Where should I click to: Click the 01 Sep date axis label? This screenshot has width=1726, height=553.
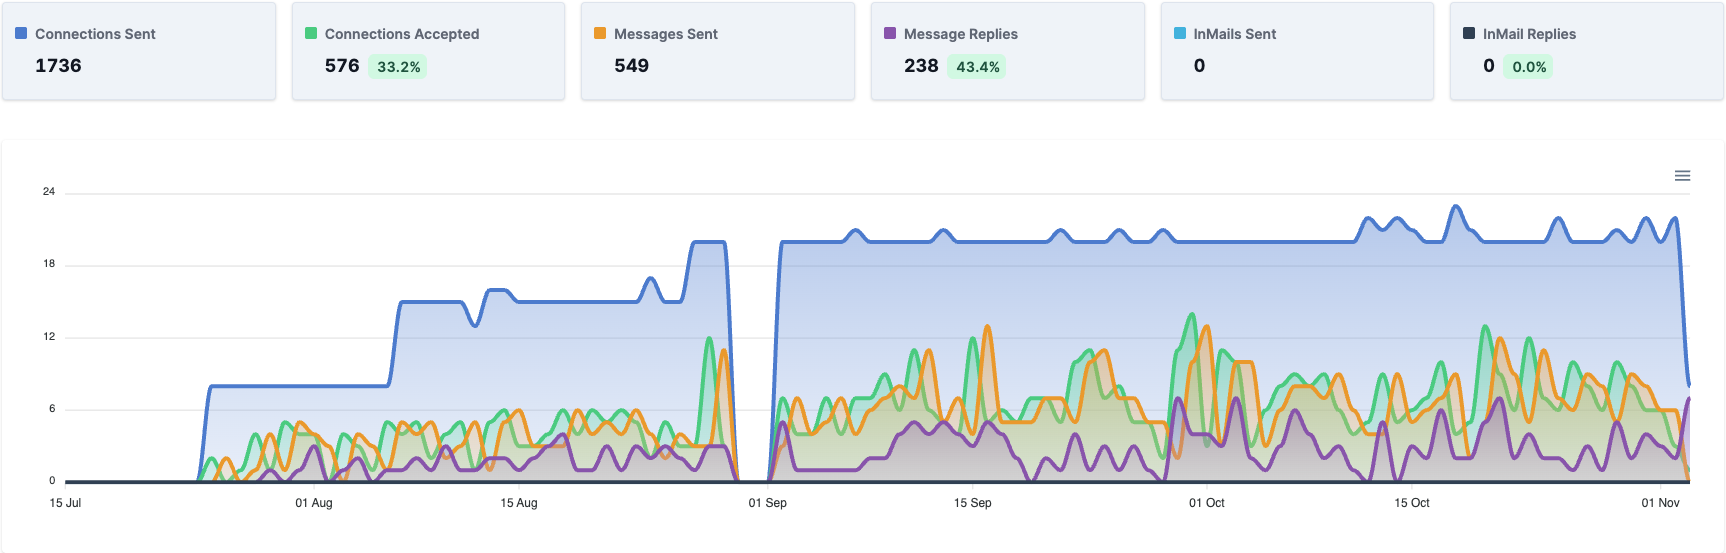pos(767,503)
